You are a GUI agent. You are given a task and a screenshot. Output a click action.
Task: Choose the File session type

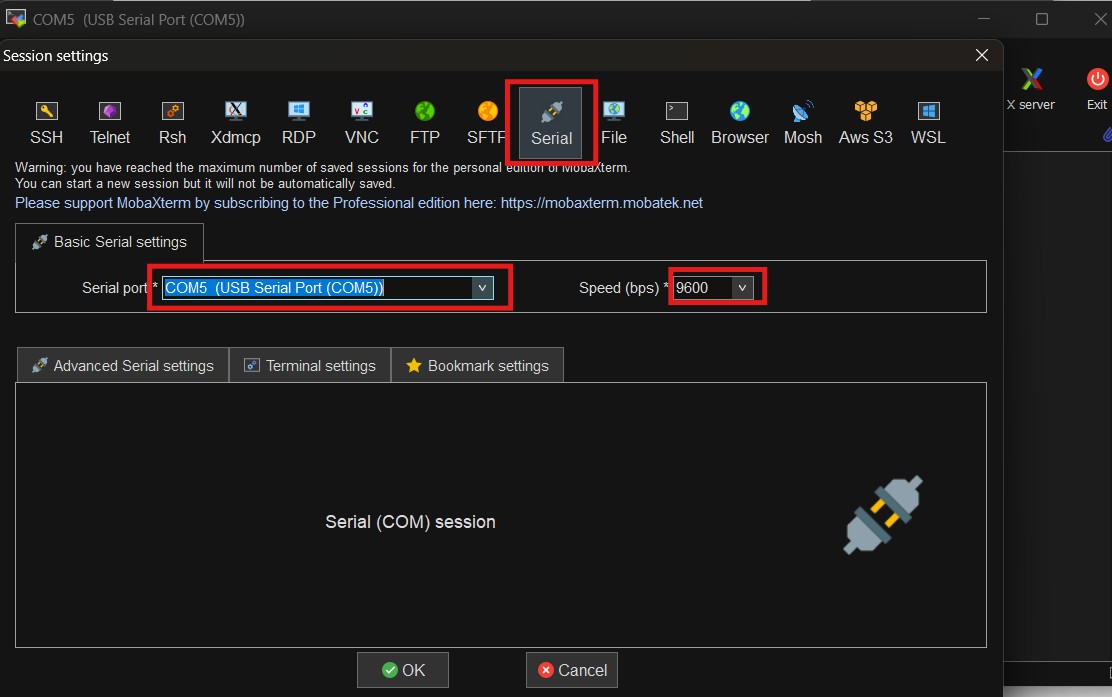tap(614, 123)
